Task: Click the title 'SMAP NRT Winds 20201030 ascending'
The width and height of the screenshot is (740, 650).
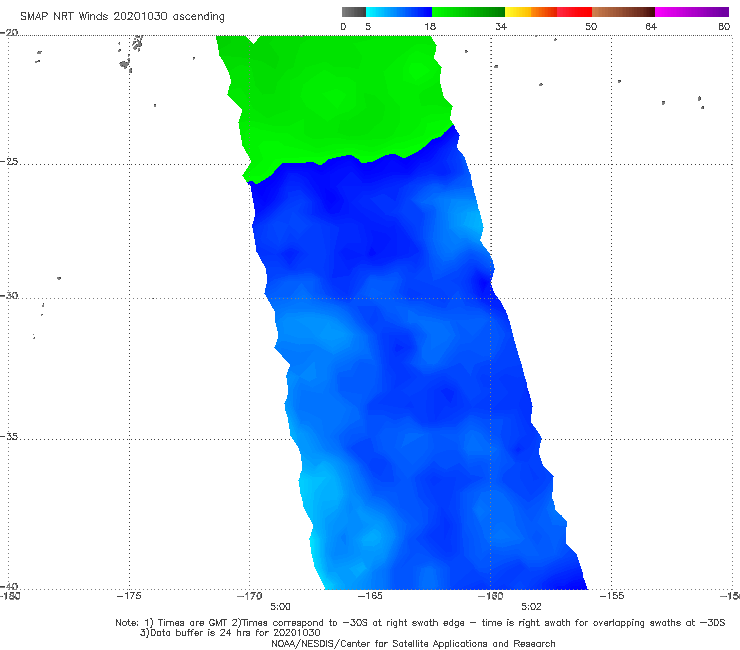Action: tap(122, 16)
